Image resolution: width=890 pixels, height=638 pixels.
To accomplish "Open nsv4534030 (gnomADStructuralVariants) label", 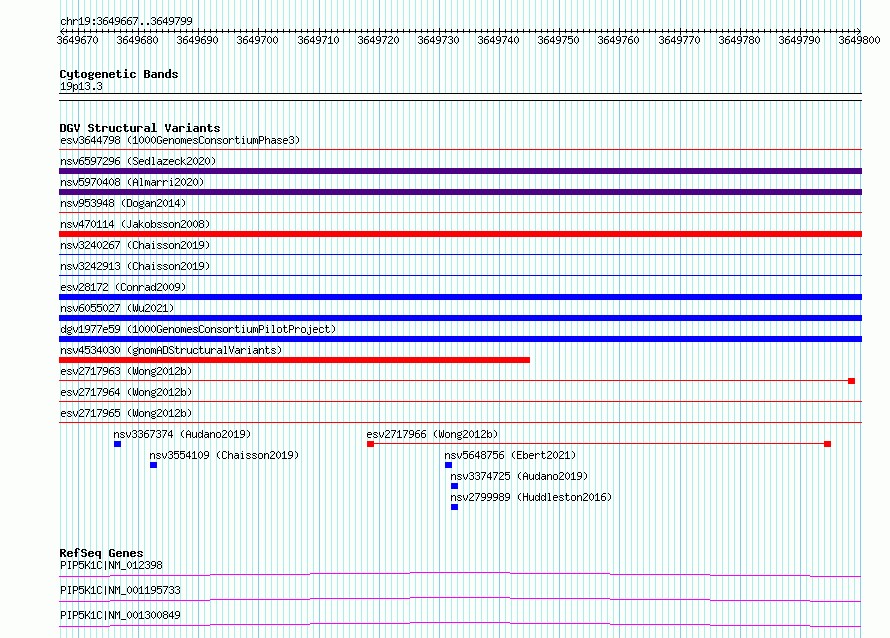I will click(171, 350).
